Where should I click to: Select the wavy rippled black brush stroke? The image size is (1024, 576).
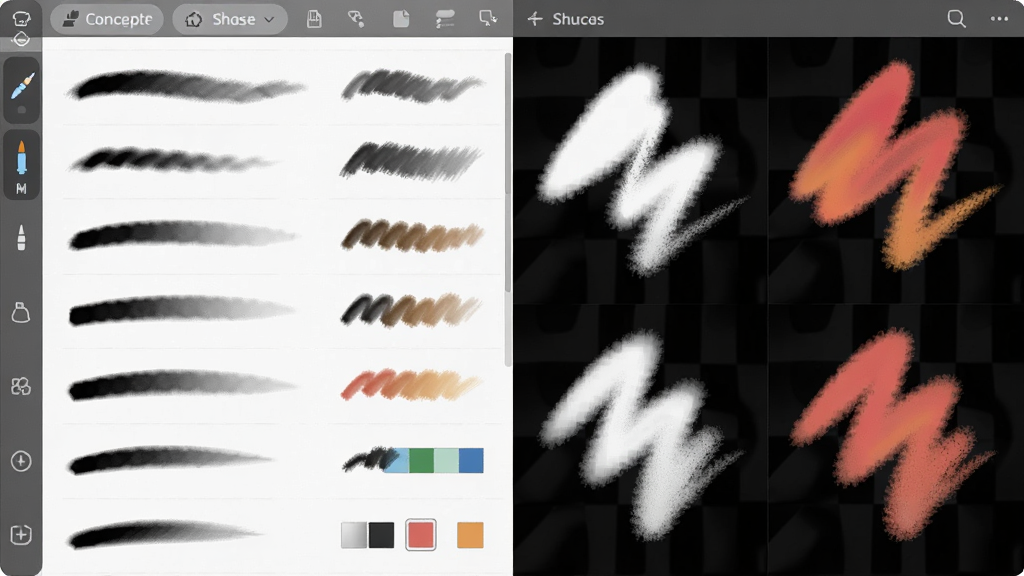tap(173, 161)
